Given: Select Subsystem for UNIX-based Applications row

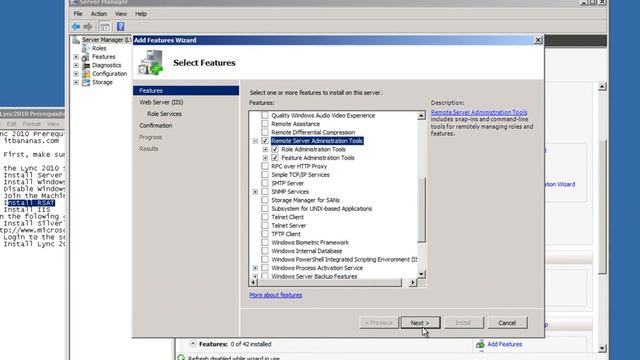Looking at the screenshot, I should pos(322,209).
